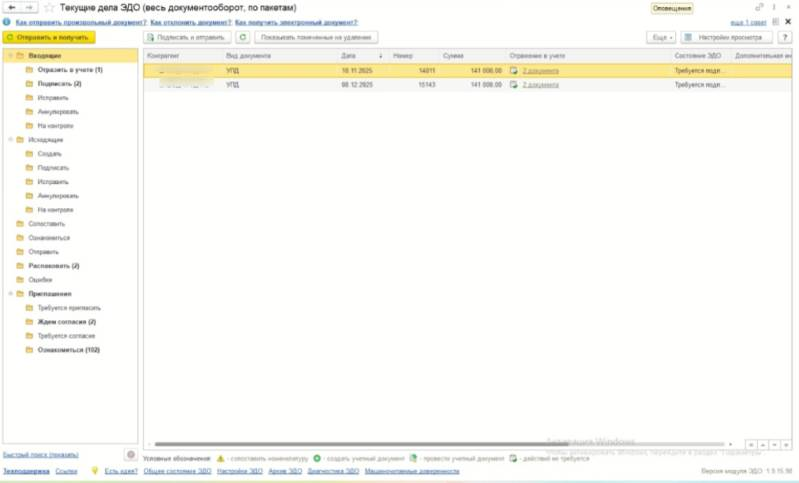799x483 pixels.
Task: Select Аннулировать under Входящие
Action: 58,112
